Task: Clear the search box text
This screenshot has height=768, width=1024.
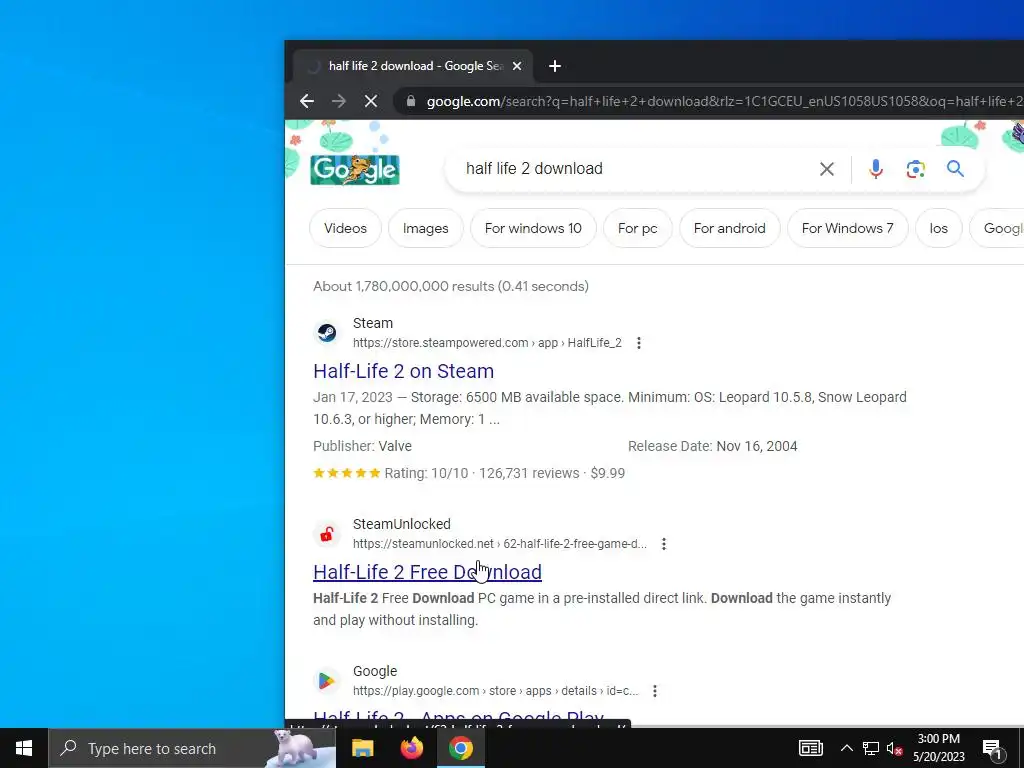Action: pyautogui.click(x=826, y=169)
